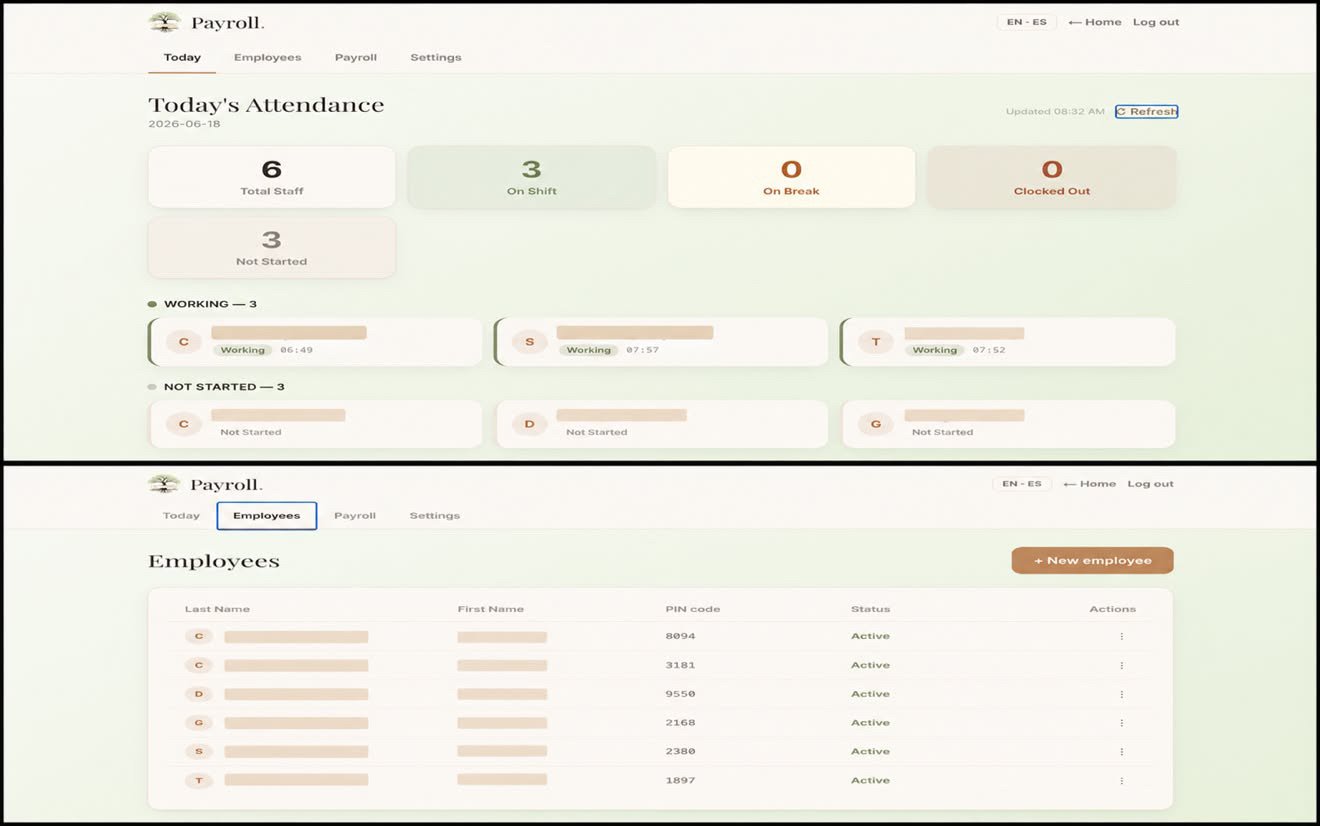This screenshot has height=826, width=1320.
Task: Open actions menu for PIN 8094 row
Action: tap(1121, 636)
